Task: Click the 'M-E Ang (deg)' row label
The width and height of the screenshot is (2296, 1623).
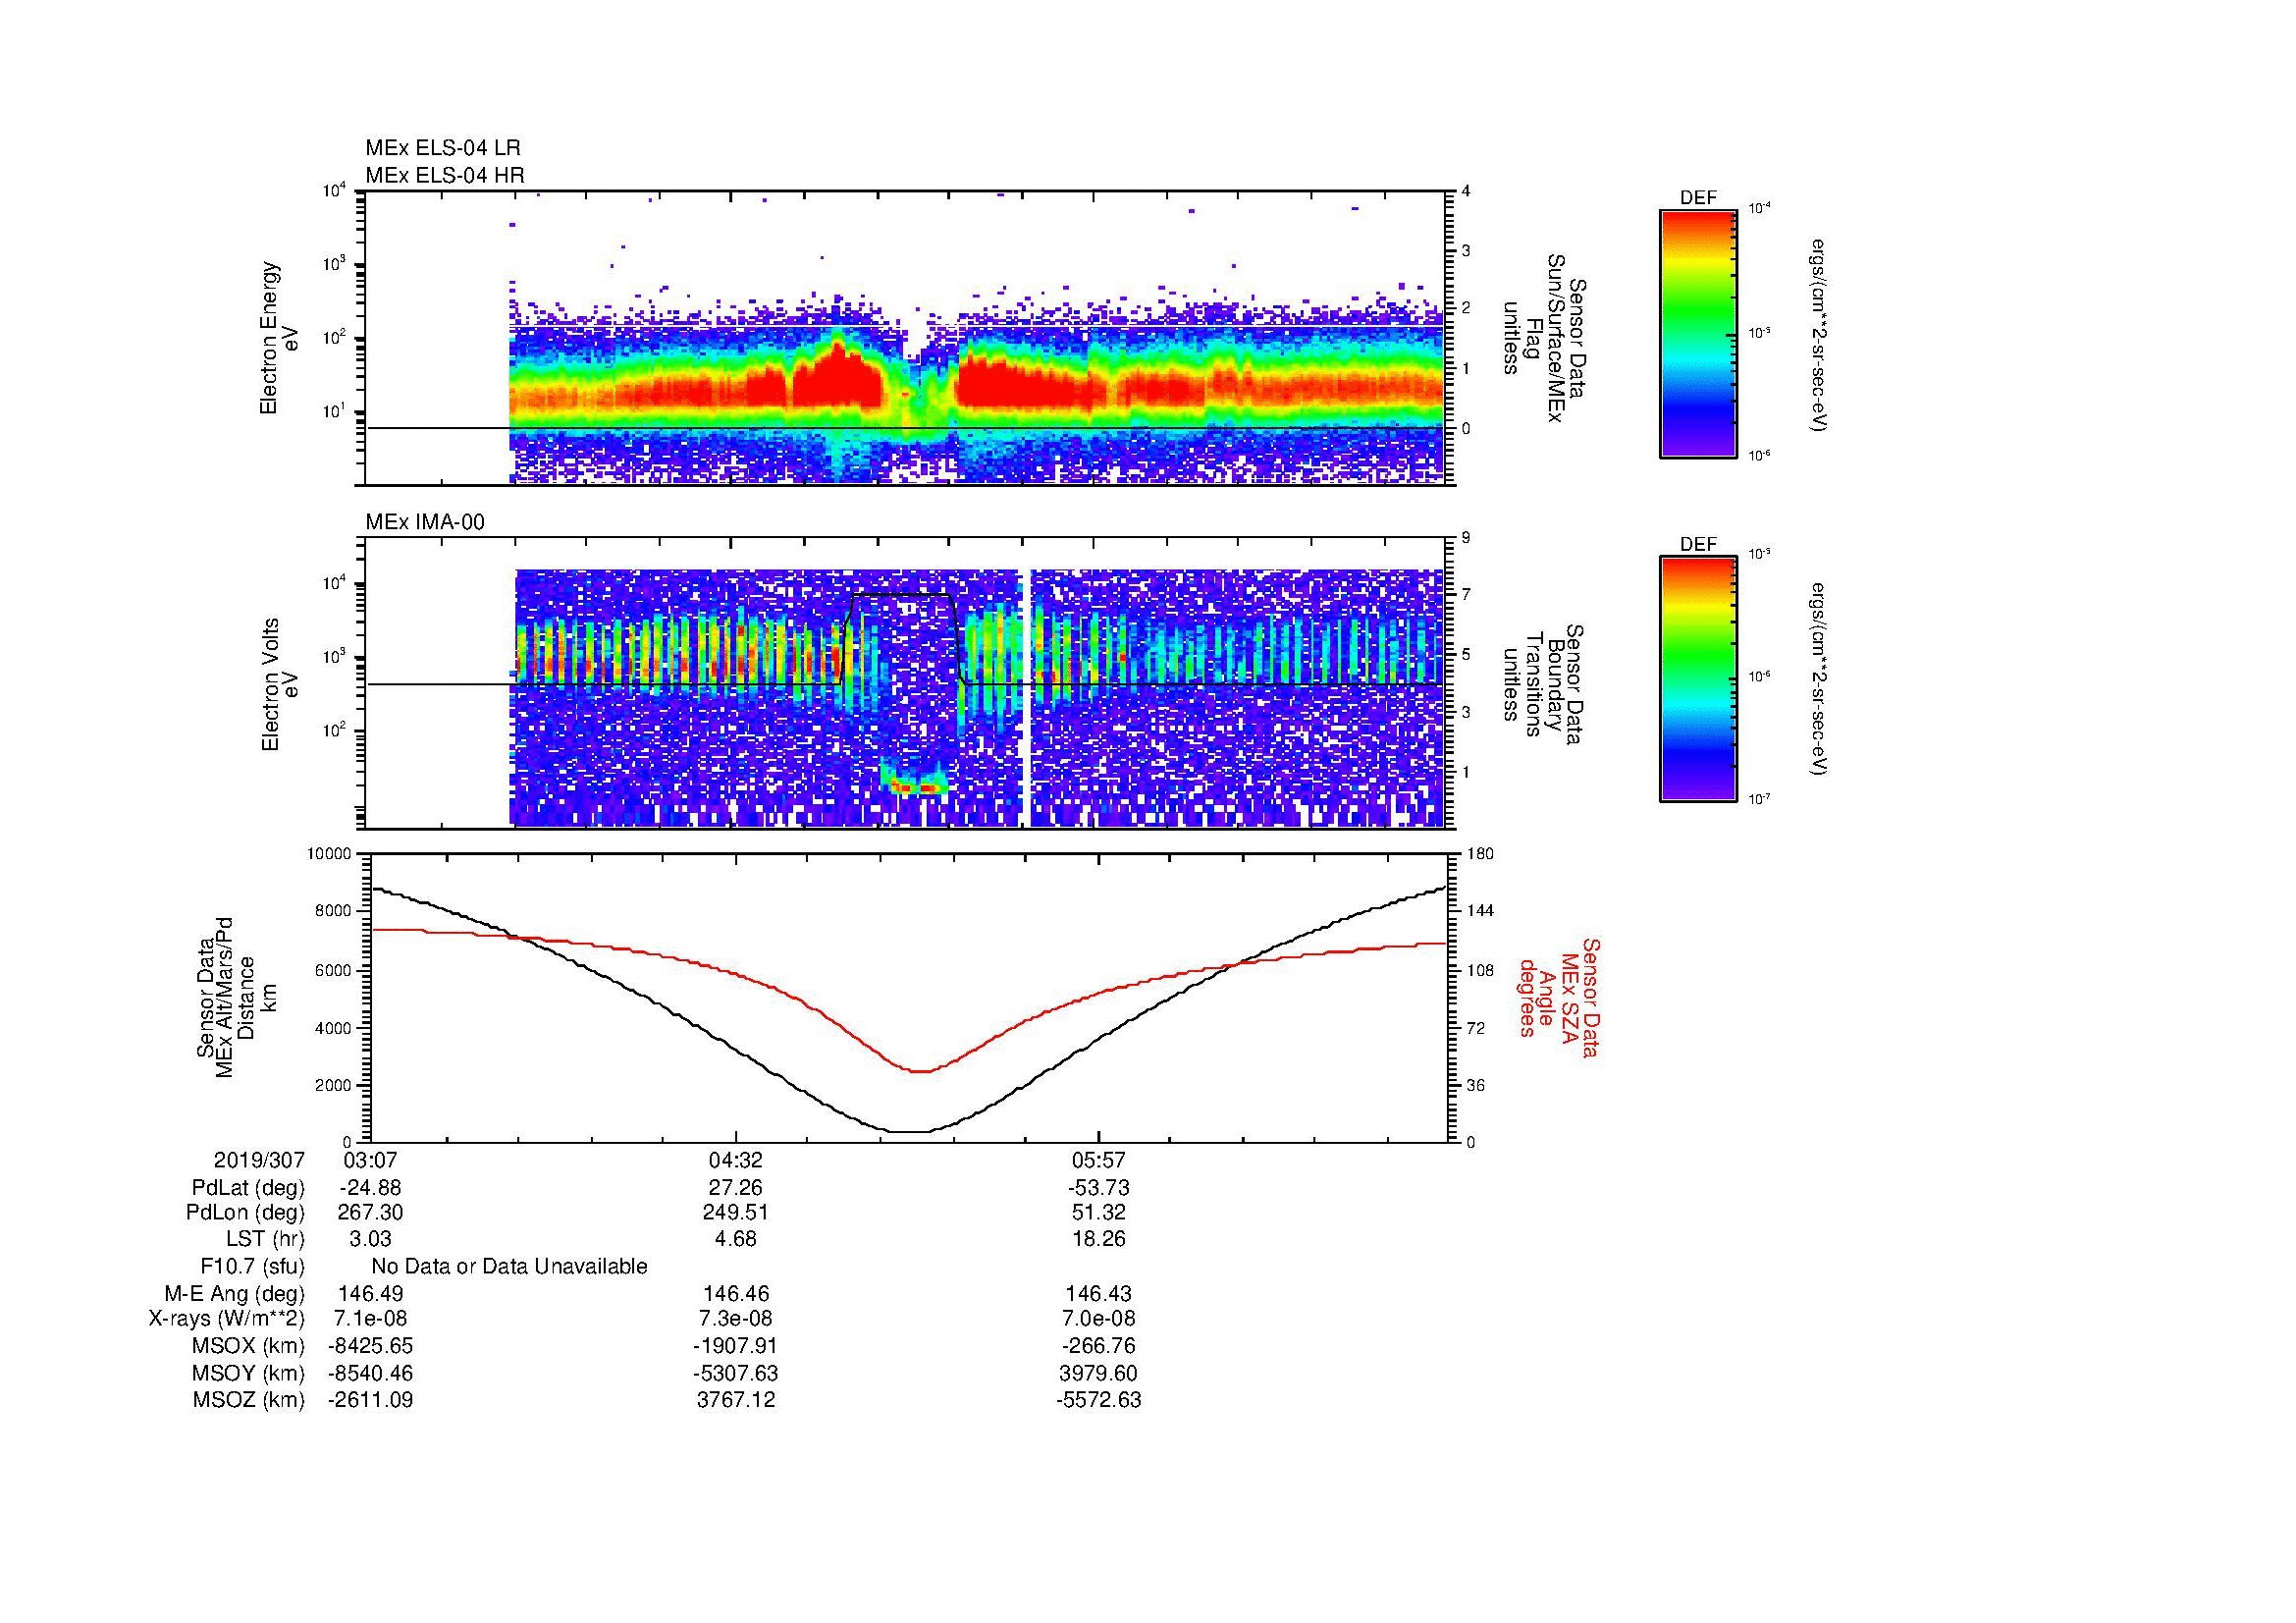Action: pos(234,1294)
